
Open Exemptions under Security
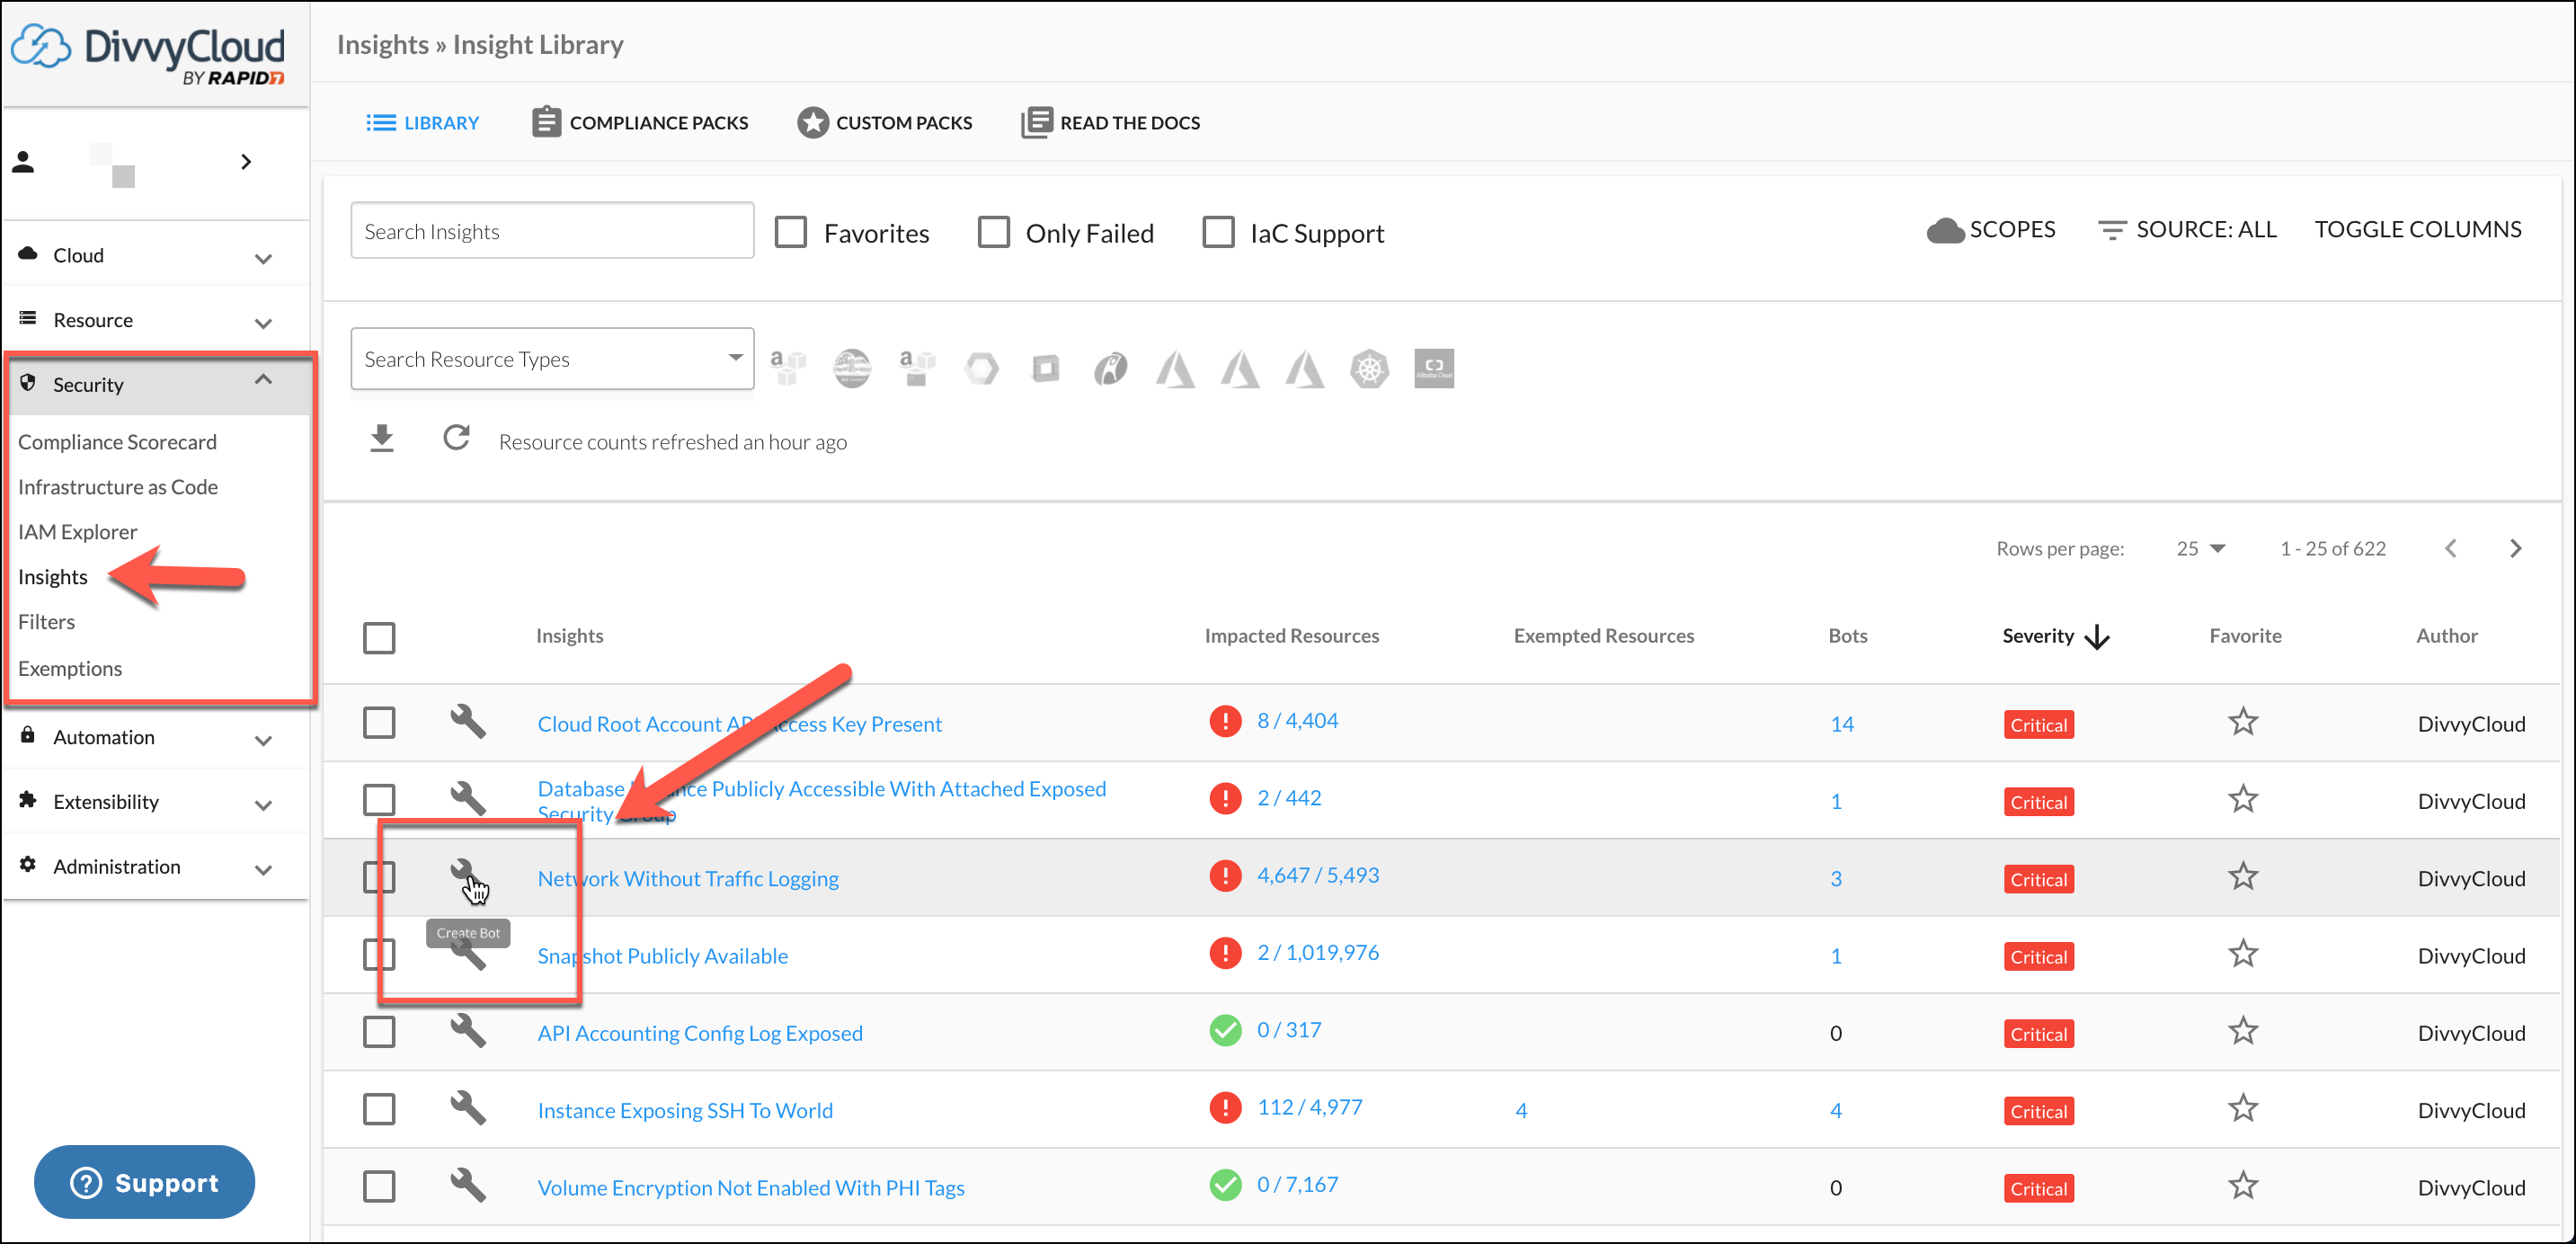click(70, 667)
